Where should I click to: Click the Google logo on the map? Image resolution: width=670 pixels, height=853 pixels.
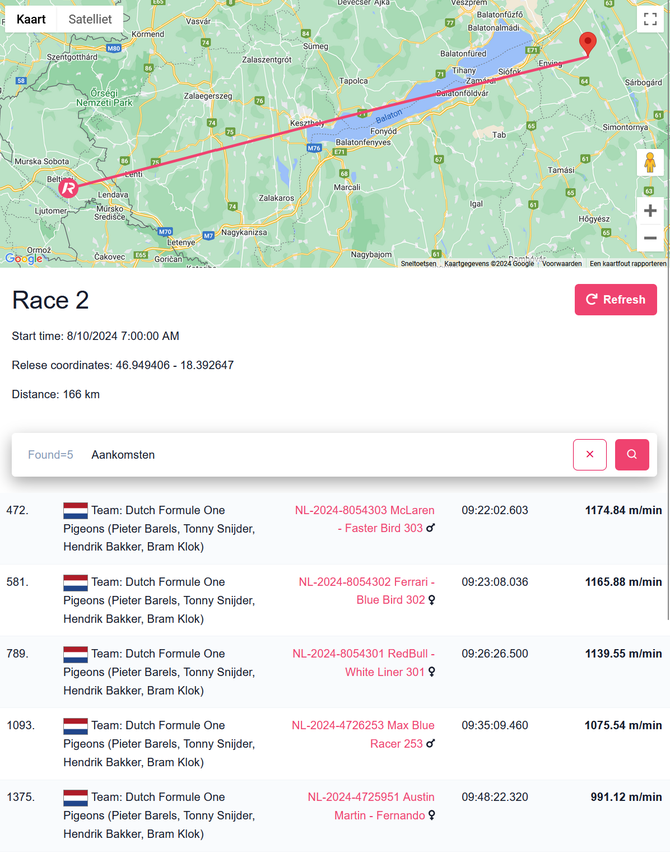point(23,259)
